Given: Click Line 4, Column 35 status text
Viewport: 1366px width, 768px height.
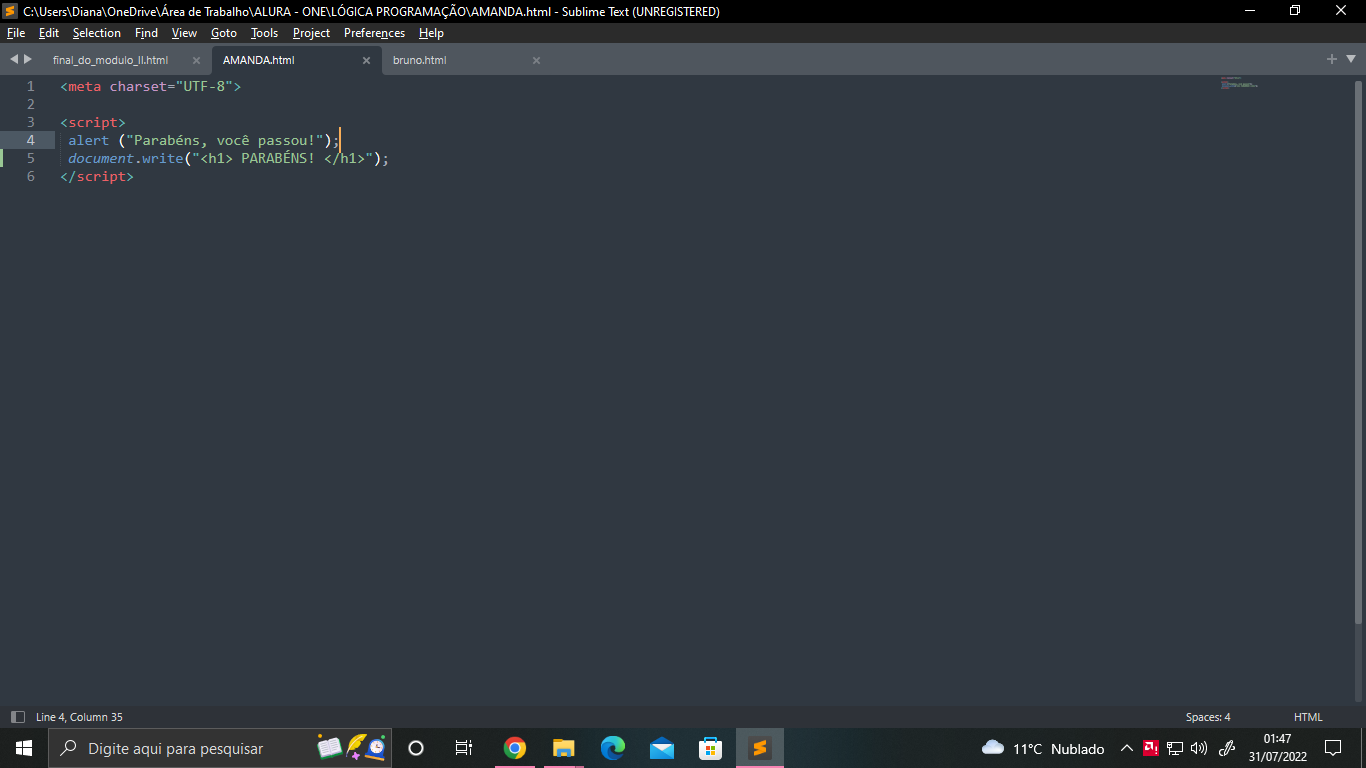Looking at the screenshot, I should tap(79, 717).
